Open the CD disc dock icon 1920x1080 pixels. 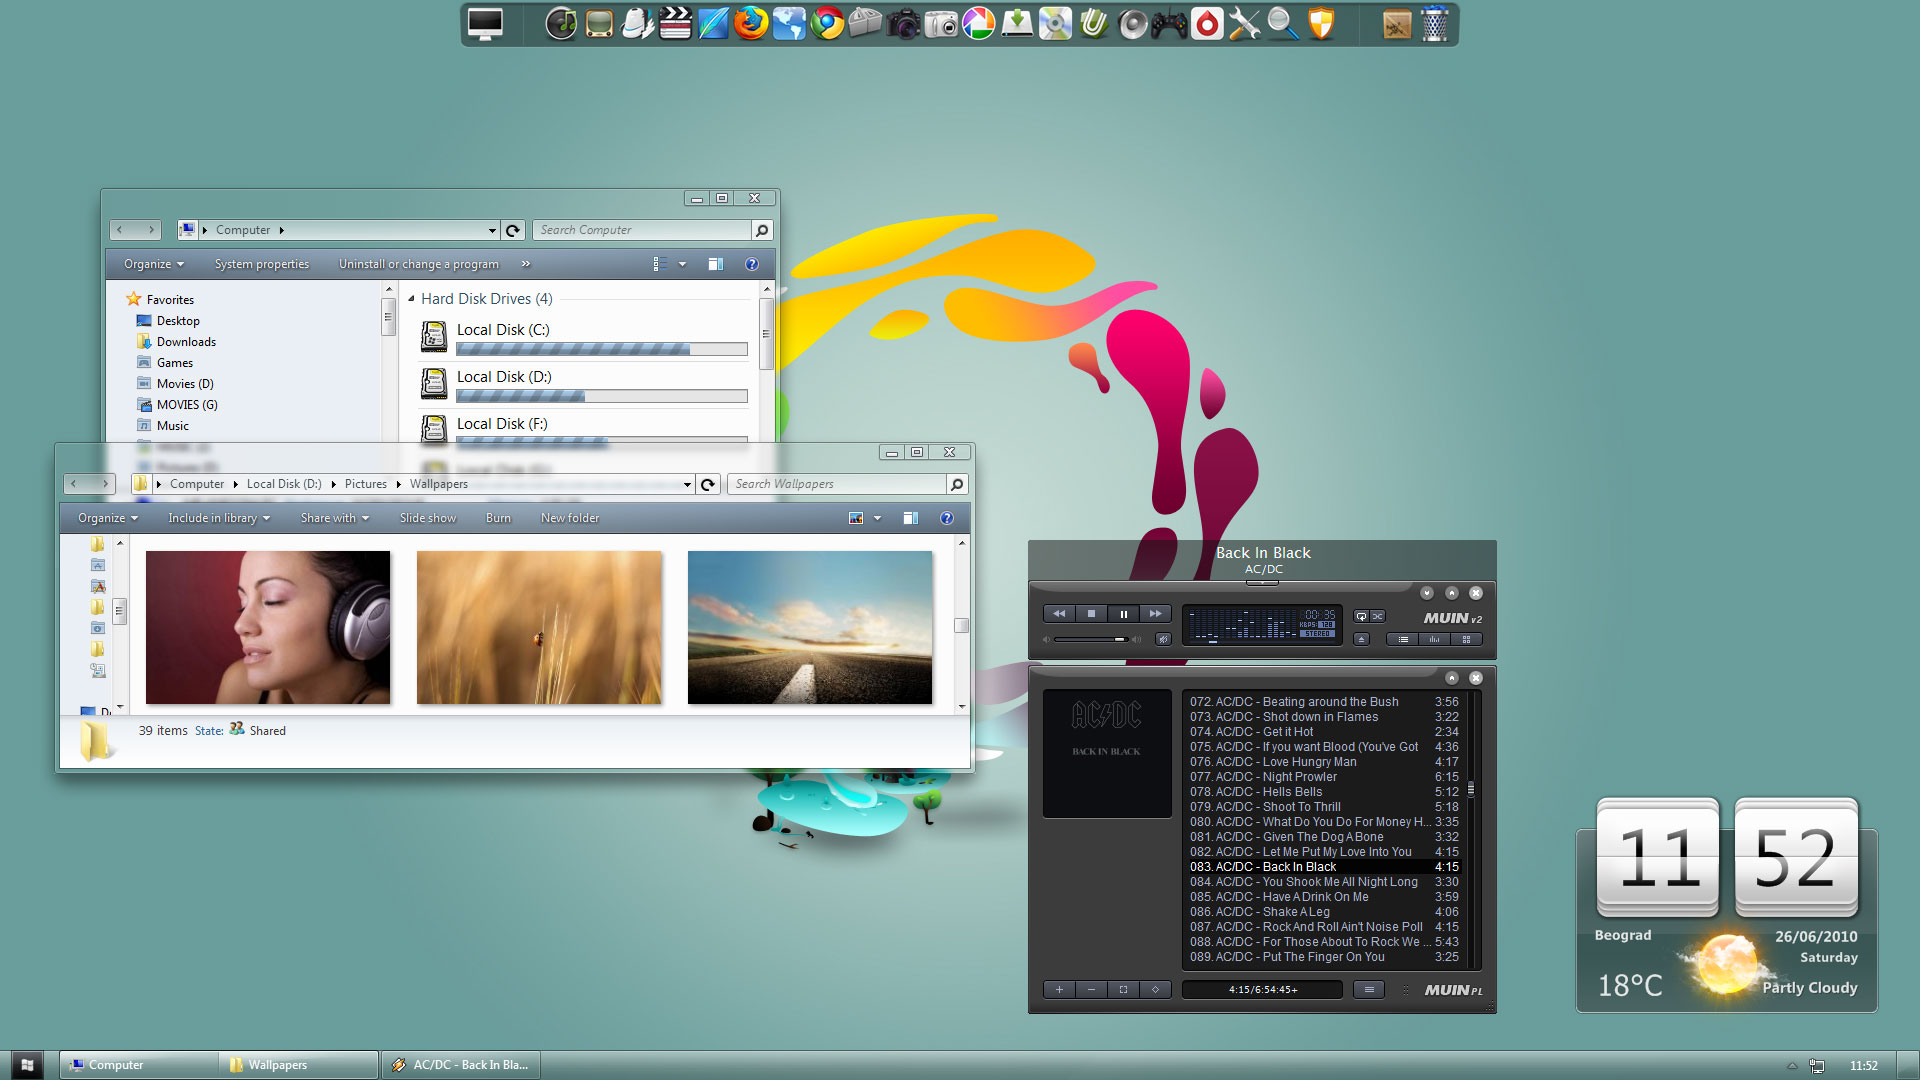[1055, 23]
